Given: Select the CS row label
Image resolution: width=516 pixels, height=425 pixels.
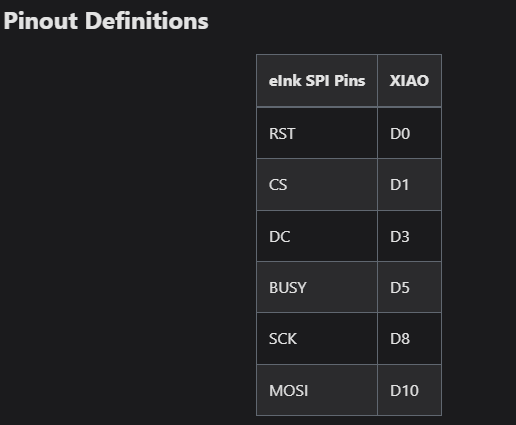Looking at the screenshot, I should tap(317, 185).
